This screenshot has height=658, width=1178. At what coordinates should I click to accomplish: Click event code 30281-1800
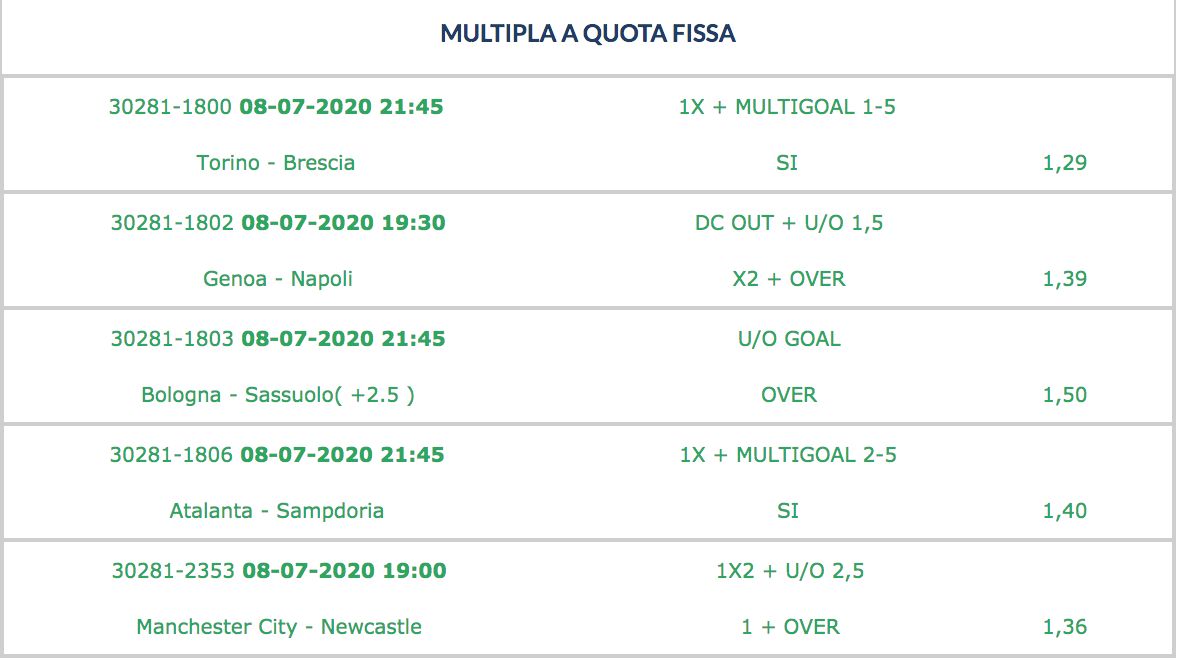pos(171,107)
